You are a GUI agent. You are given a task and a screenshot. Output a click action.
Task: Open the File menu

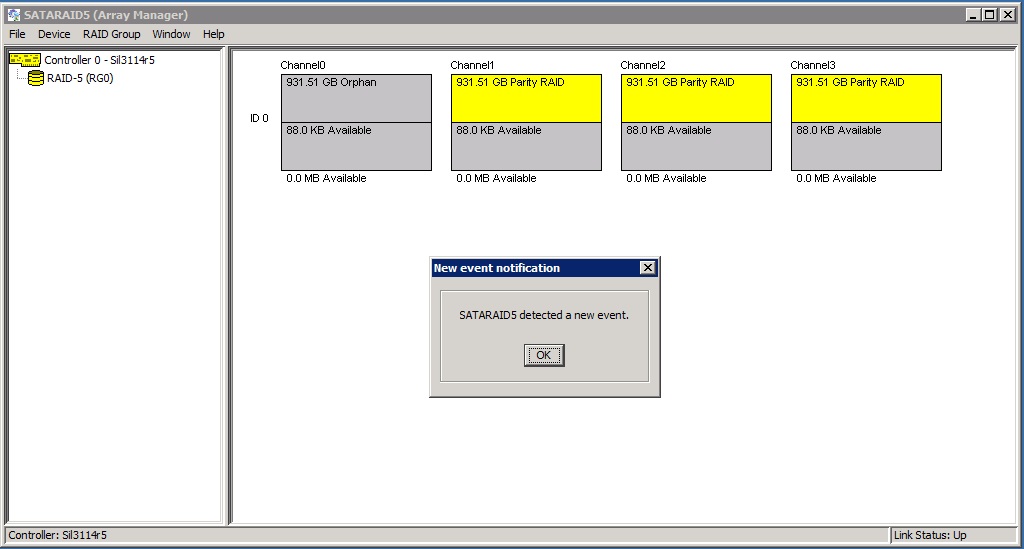(x=17, y=34)
